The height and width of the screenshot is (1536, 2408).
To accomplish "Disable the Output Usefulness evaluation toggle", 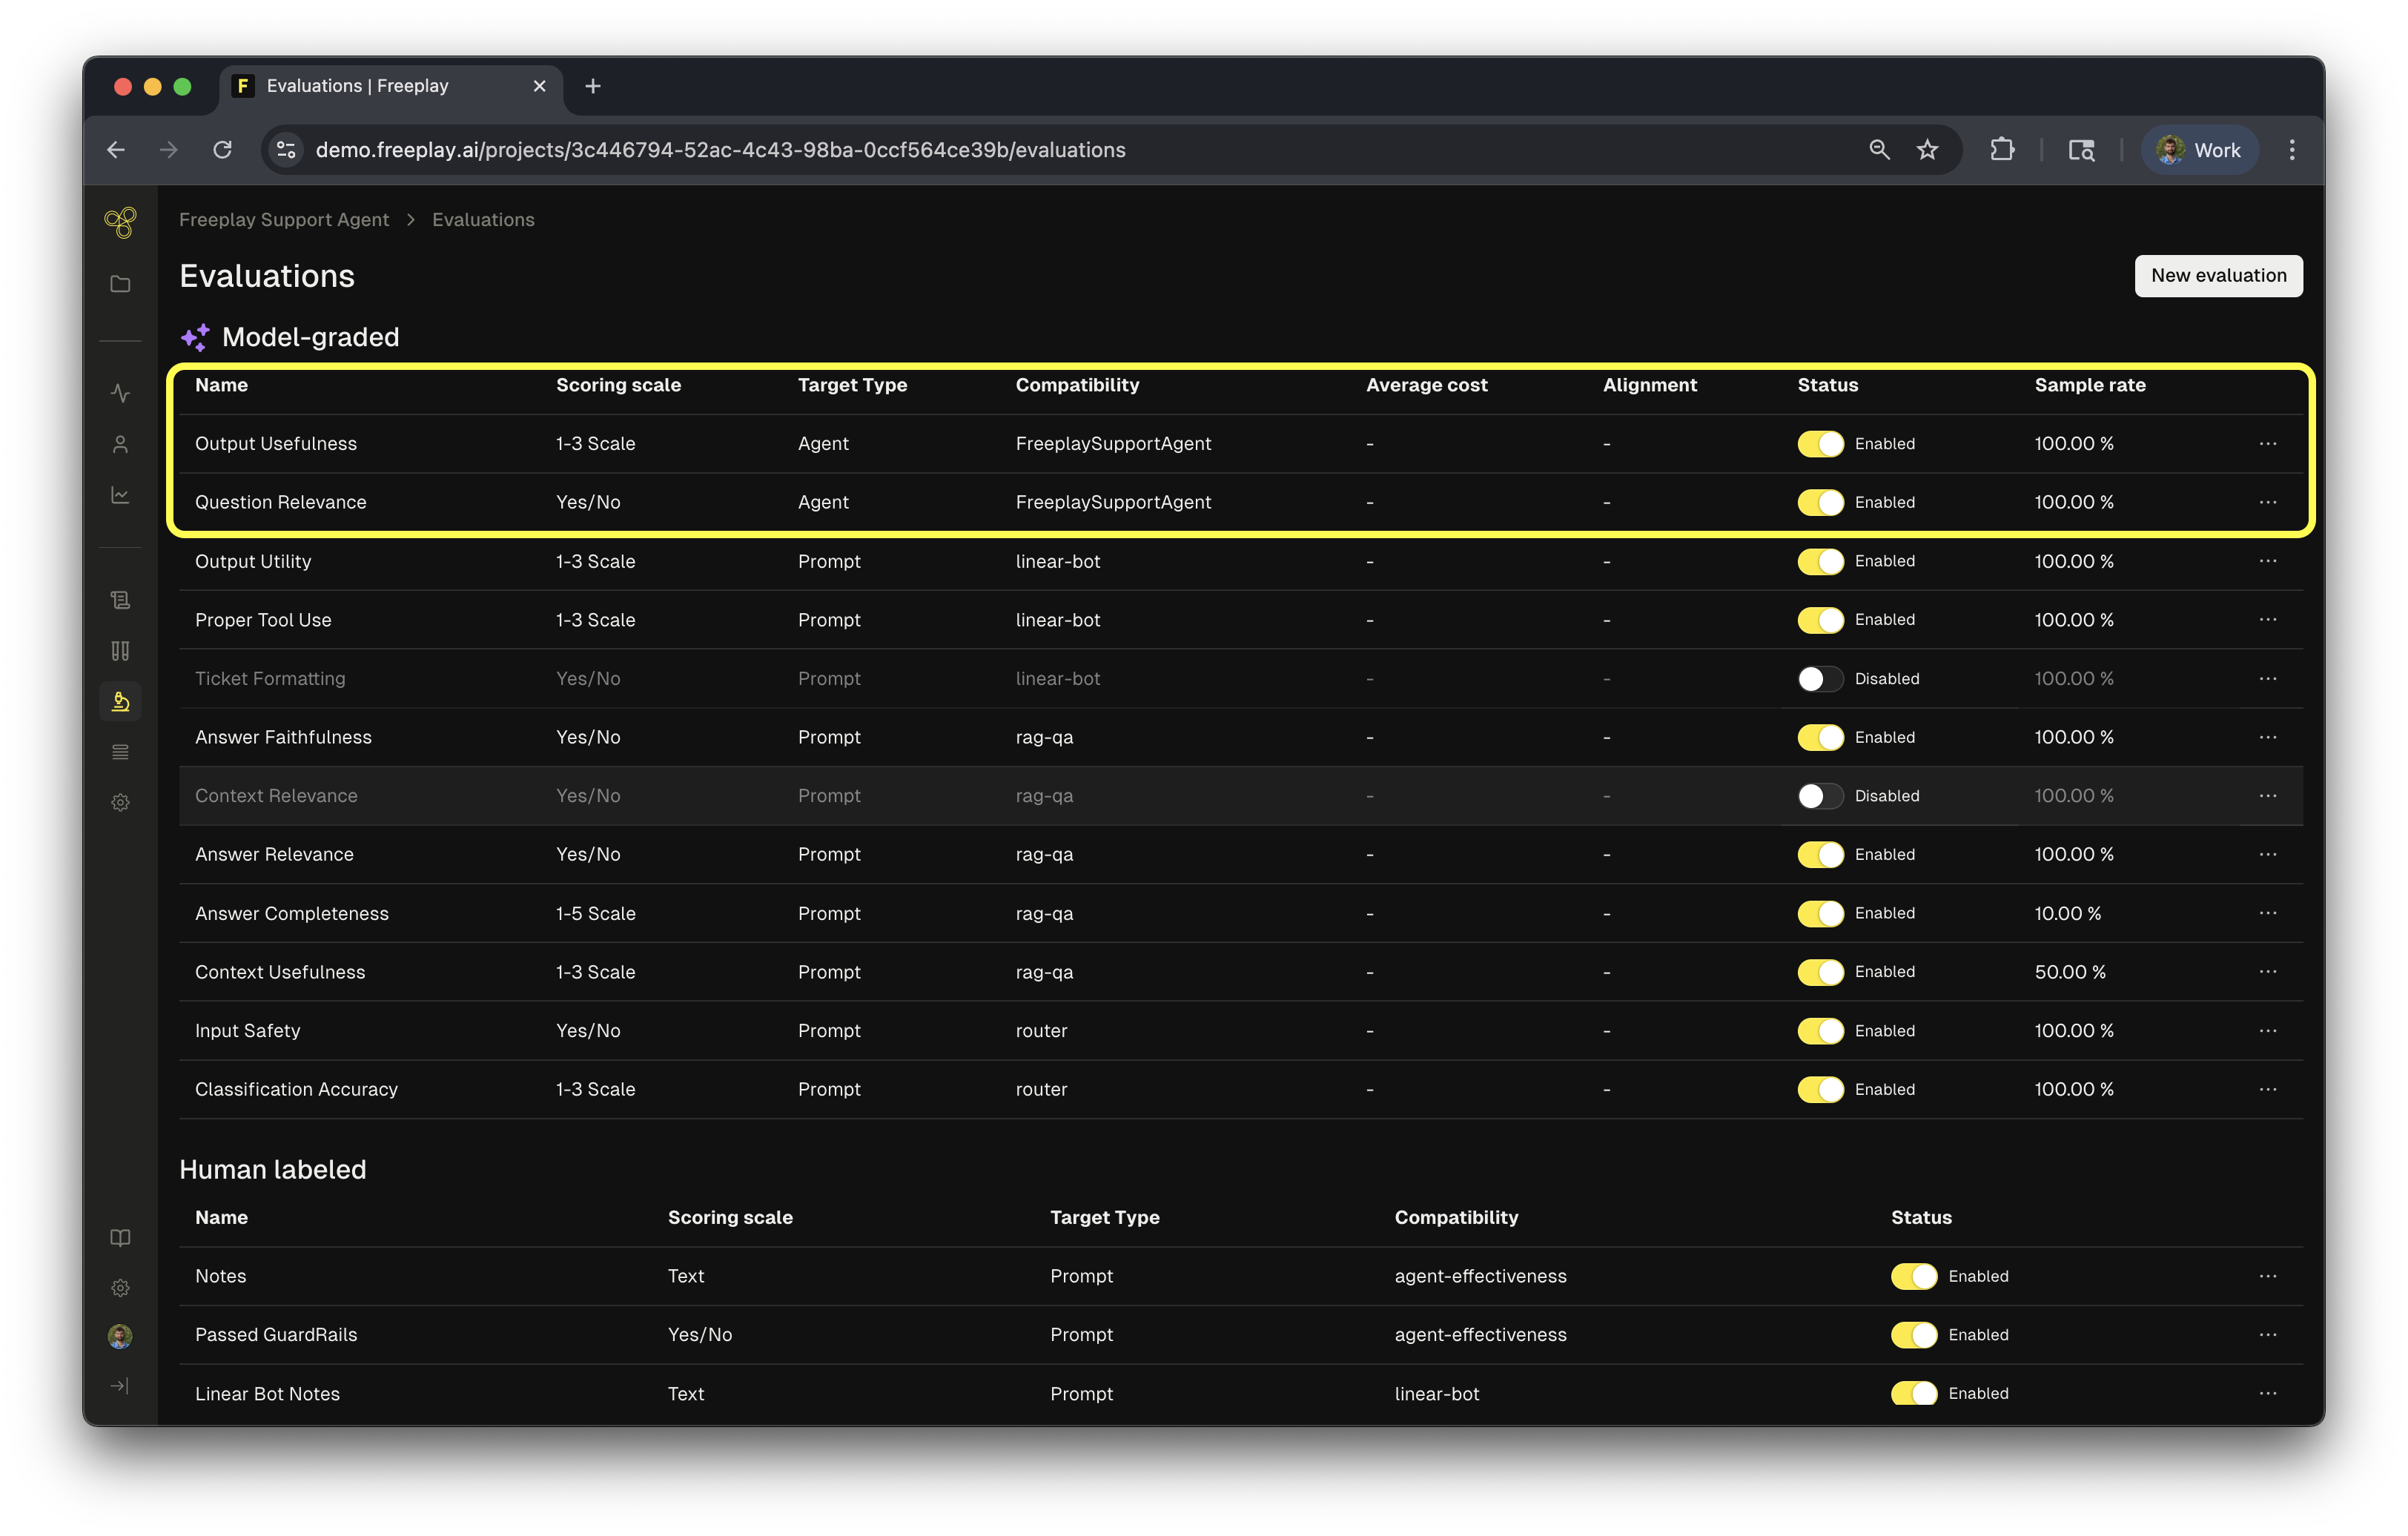I will (1819, 444).
